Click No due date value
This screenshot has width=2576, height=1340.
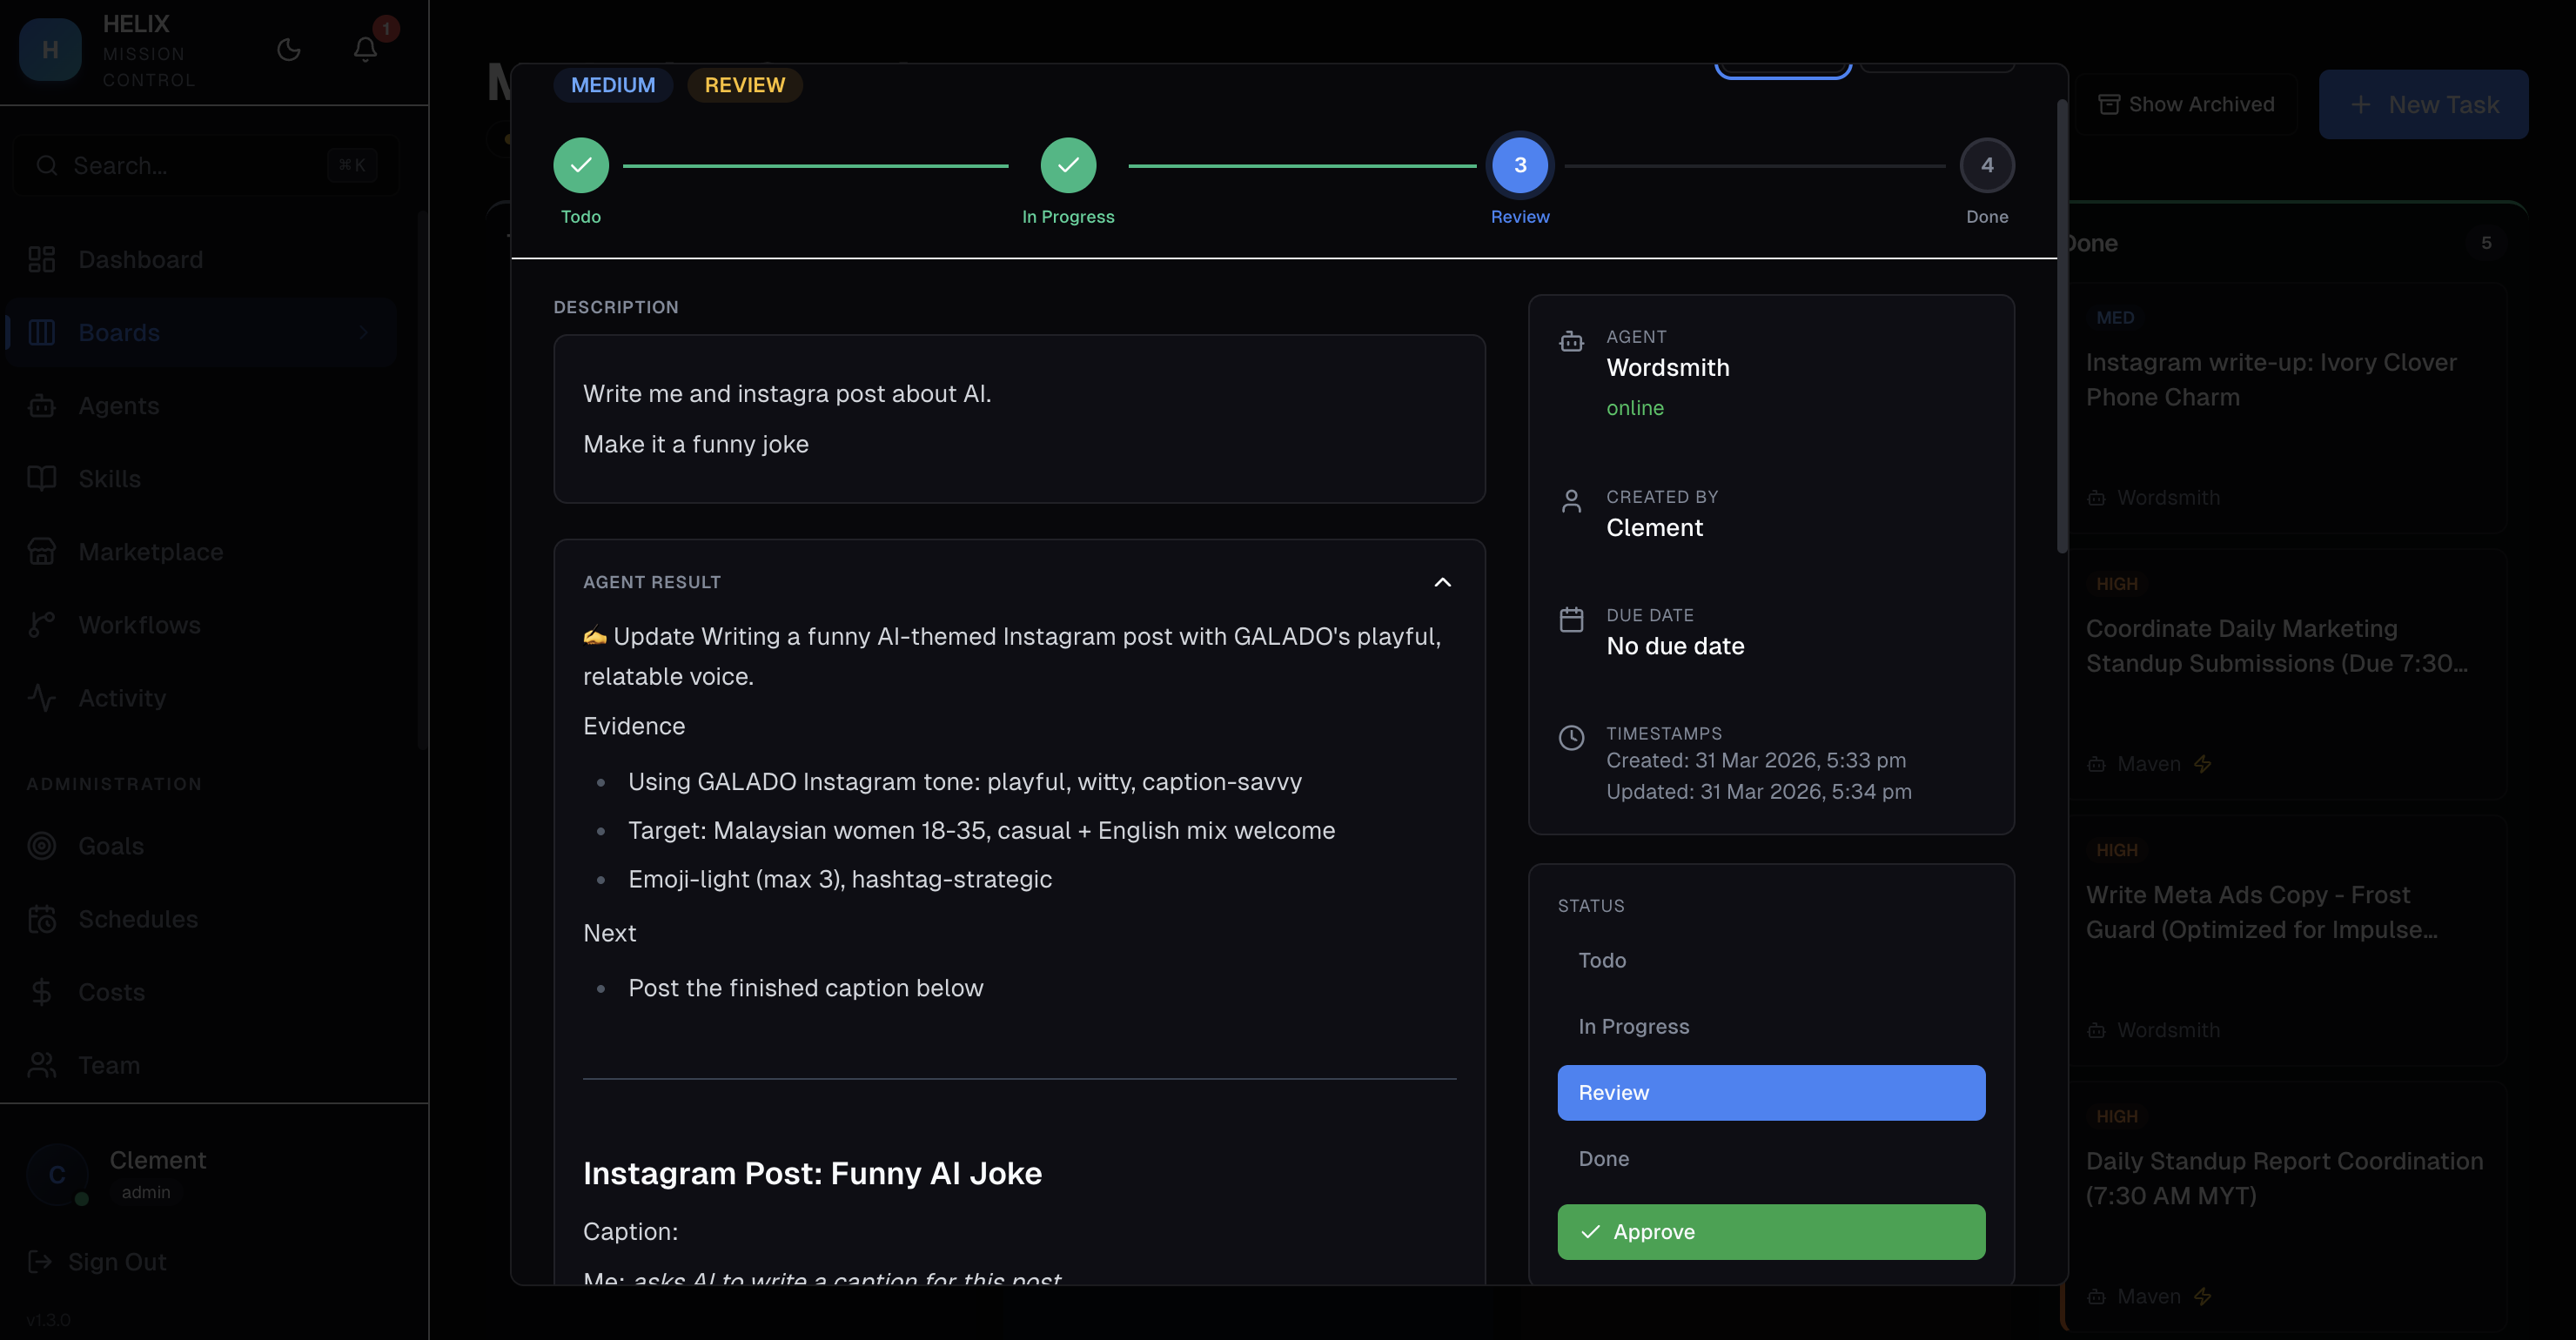[1675, 647]
